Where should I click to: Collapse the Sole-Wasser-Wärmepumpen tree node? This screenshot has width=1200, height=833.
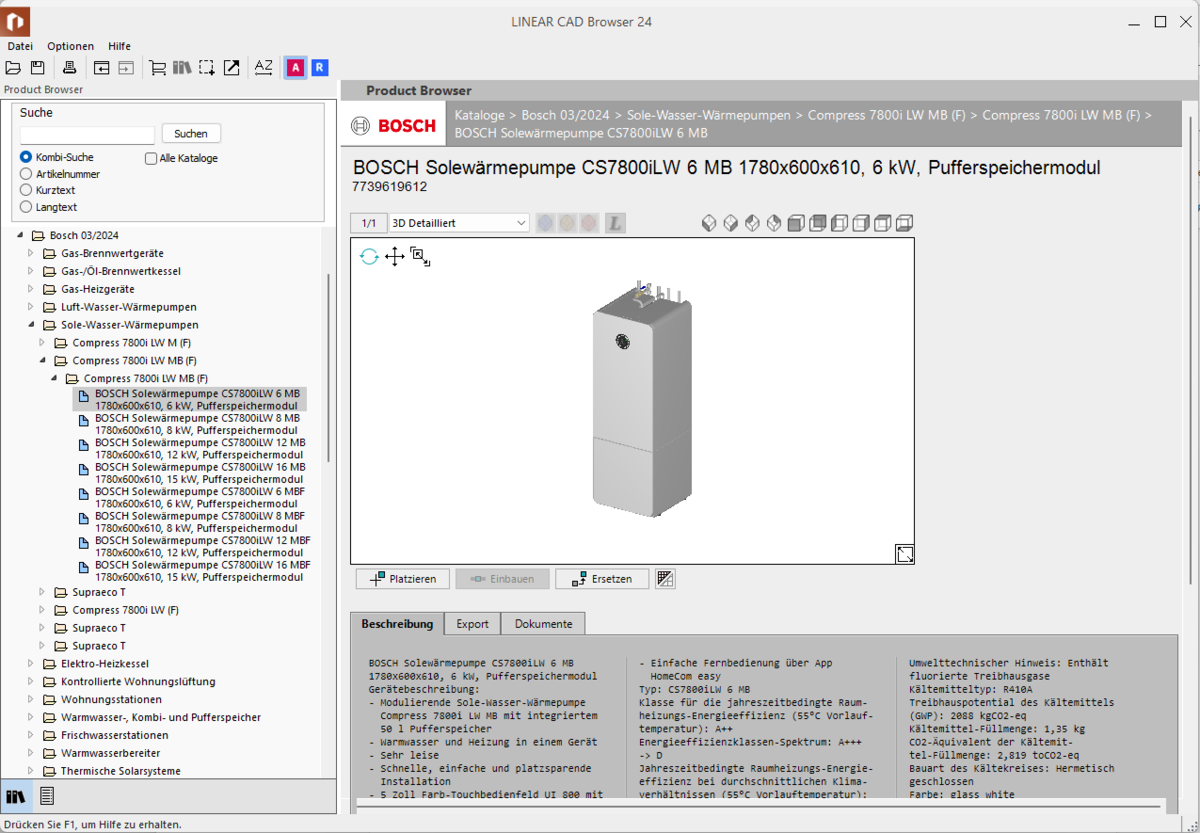click(32, 324)
